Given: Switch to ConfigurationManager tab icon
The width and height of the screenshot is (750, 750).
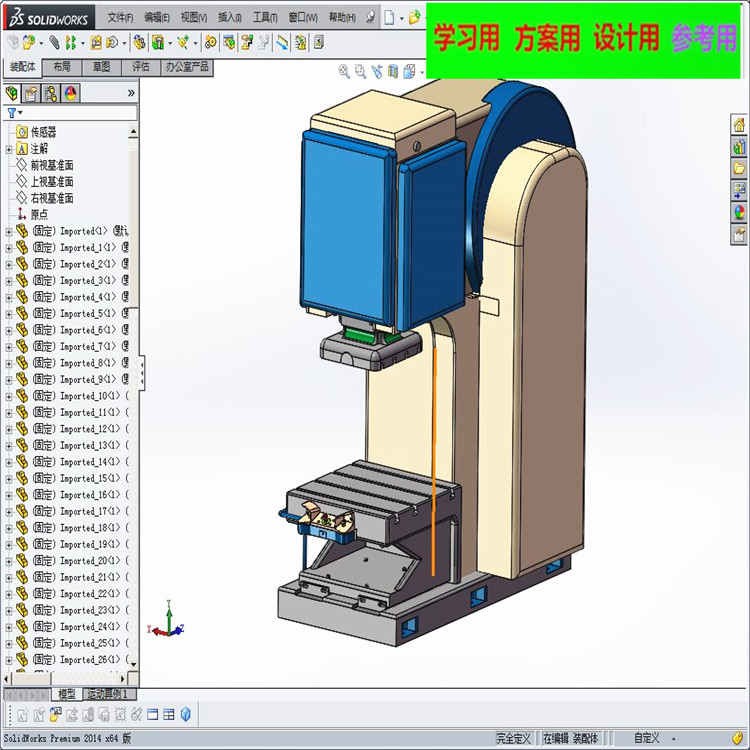Looking at the screenshot, I should (51, 93).
